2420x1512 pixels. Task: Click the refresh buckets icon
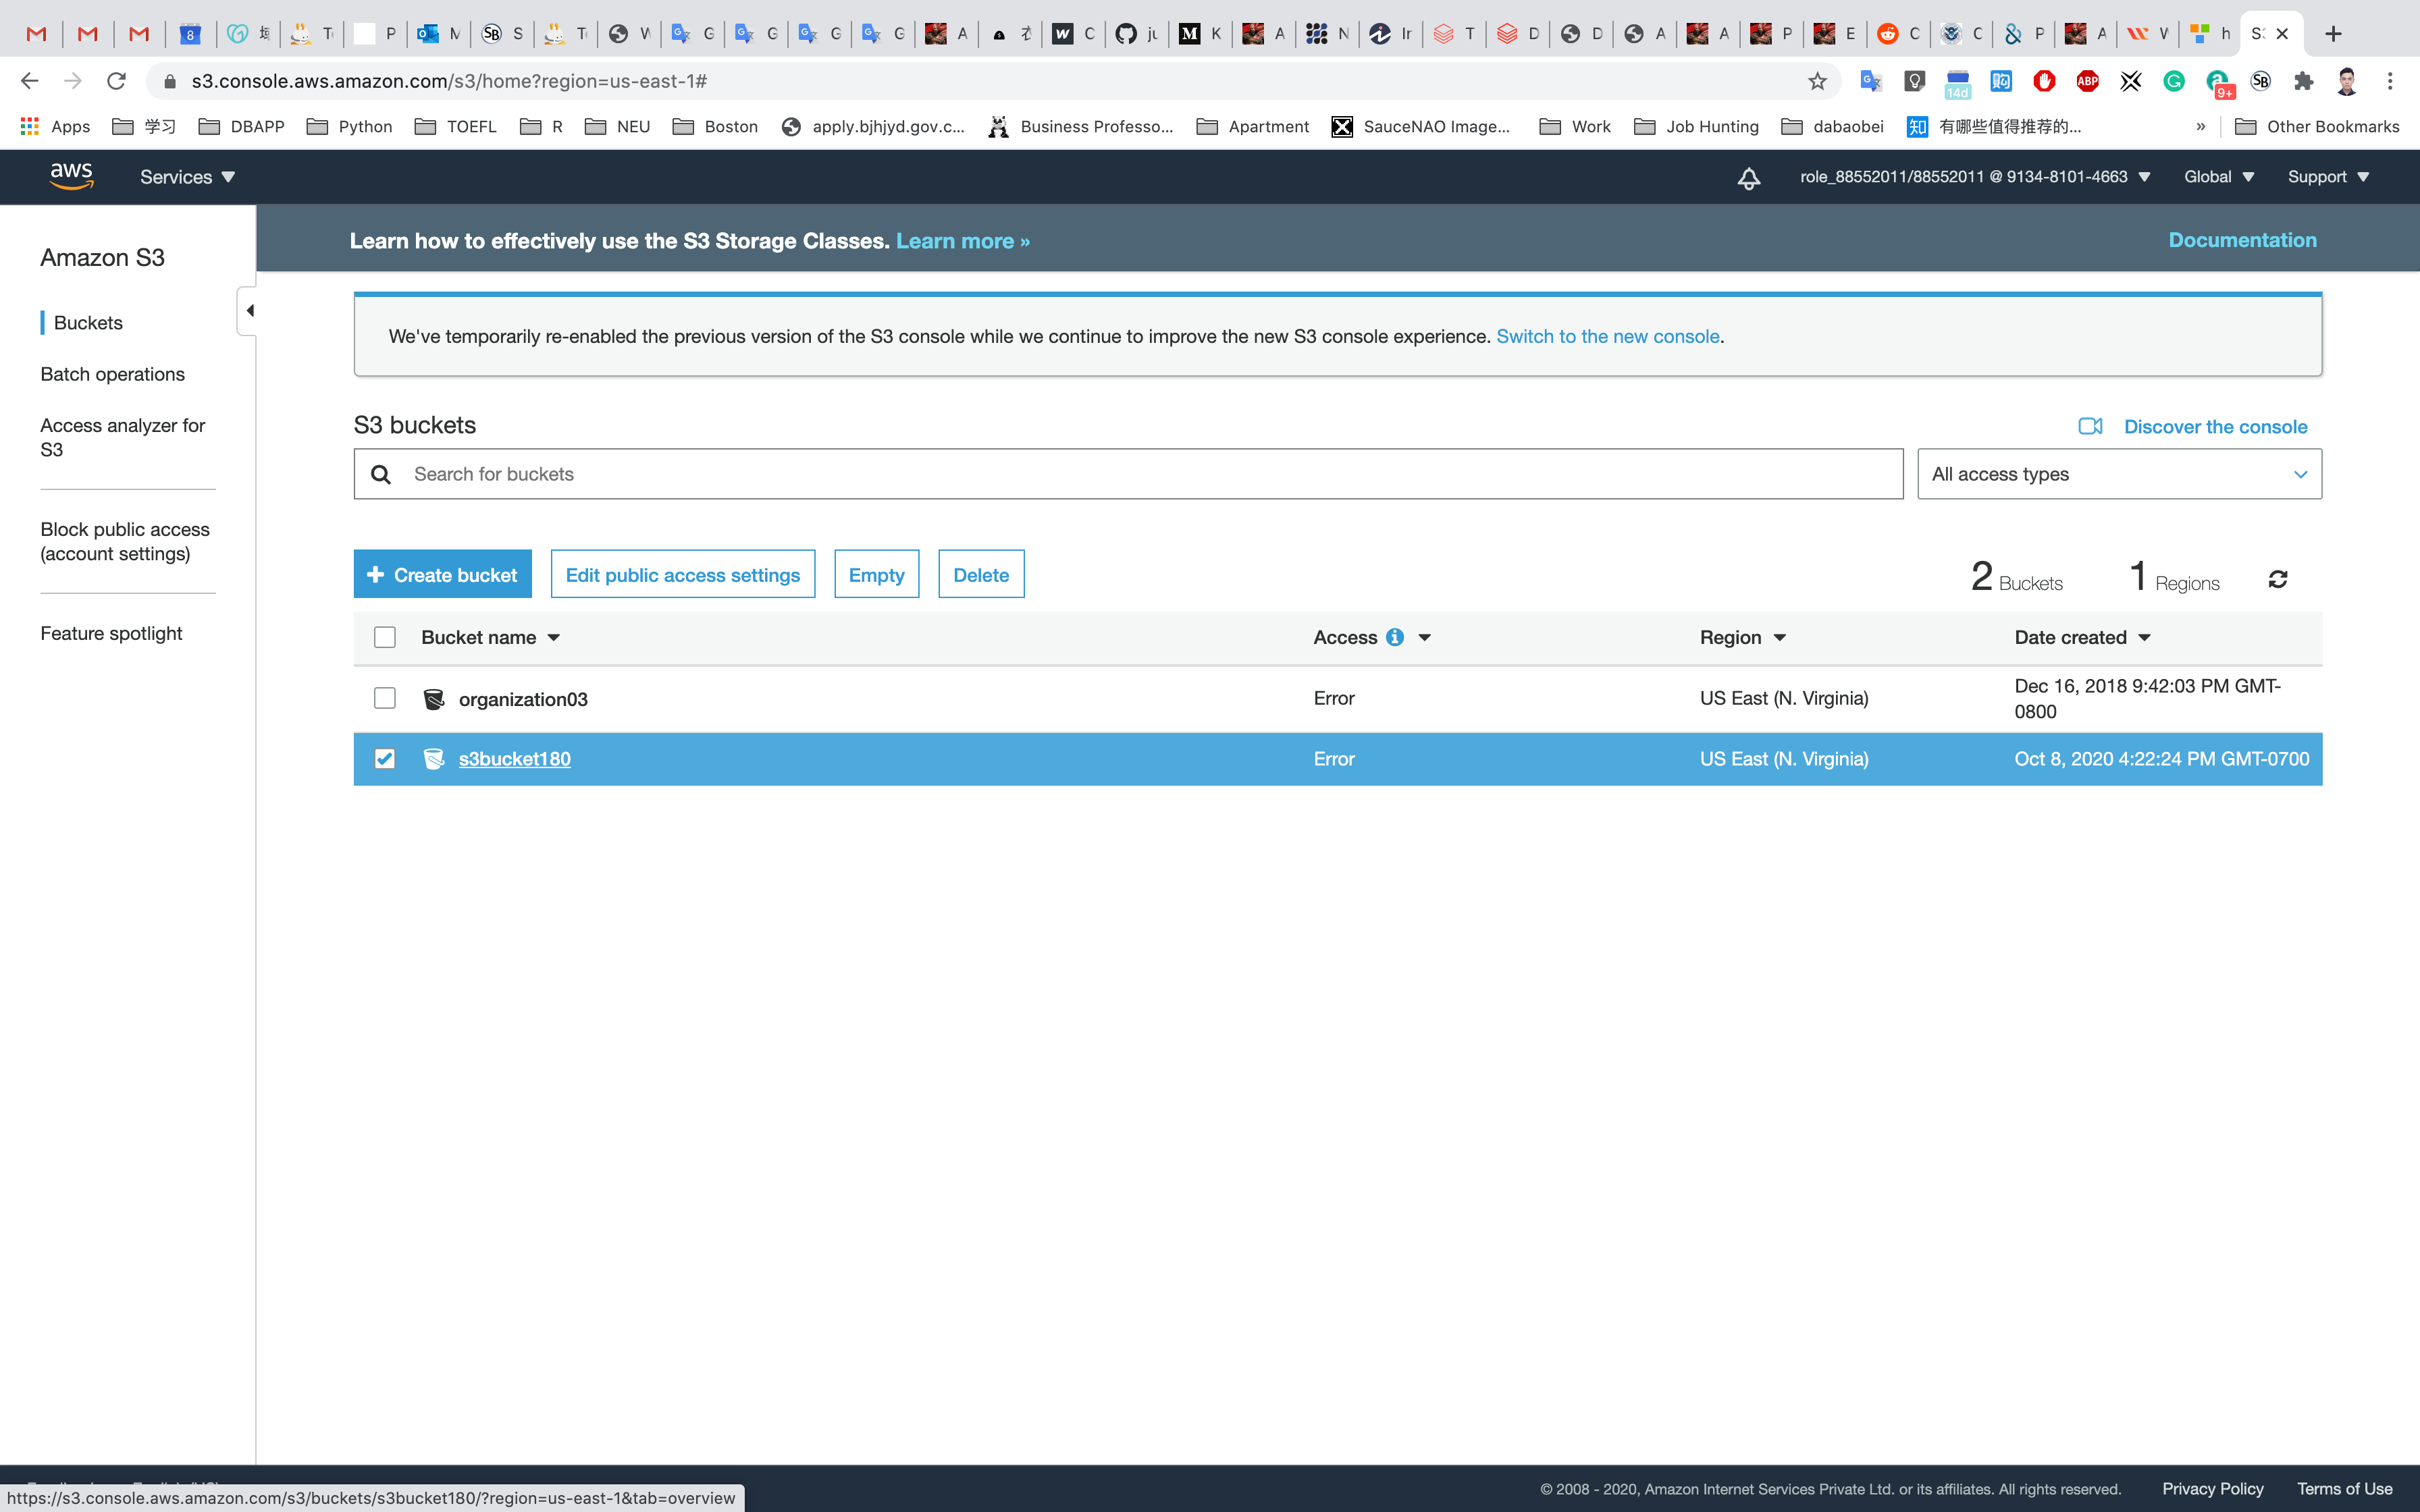(x=2278, y=579)
